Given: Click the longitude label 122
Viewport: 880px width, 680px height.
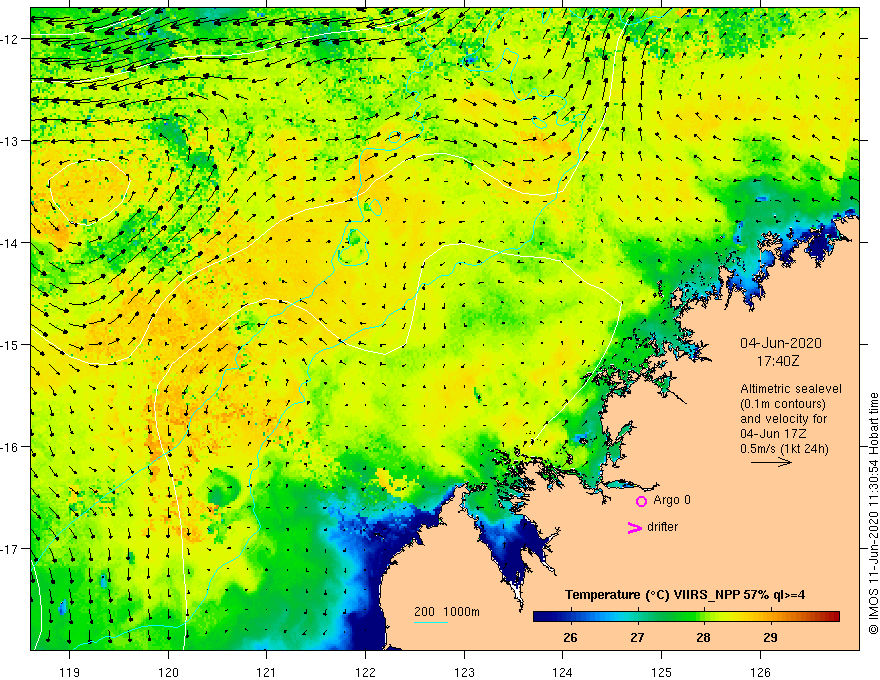Looking at the screenshot, I should pos(365,672).
